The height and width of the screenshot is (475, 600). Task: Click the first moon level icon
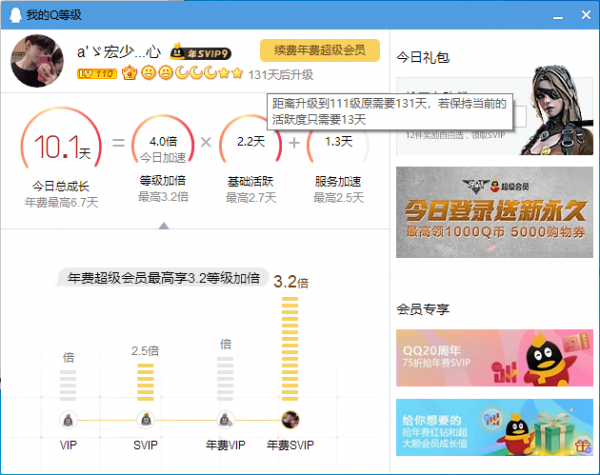point(183,73)
